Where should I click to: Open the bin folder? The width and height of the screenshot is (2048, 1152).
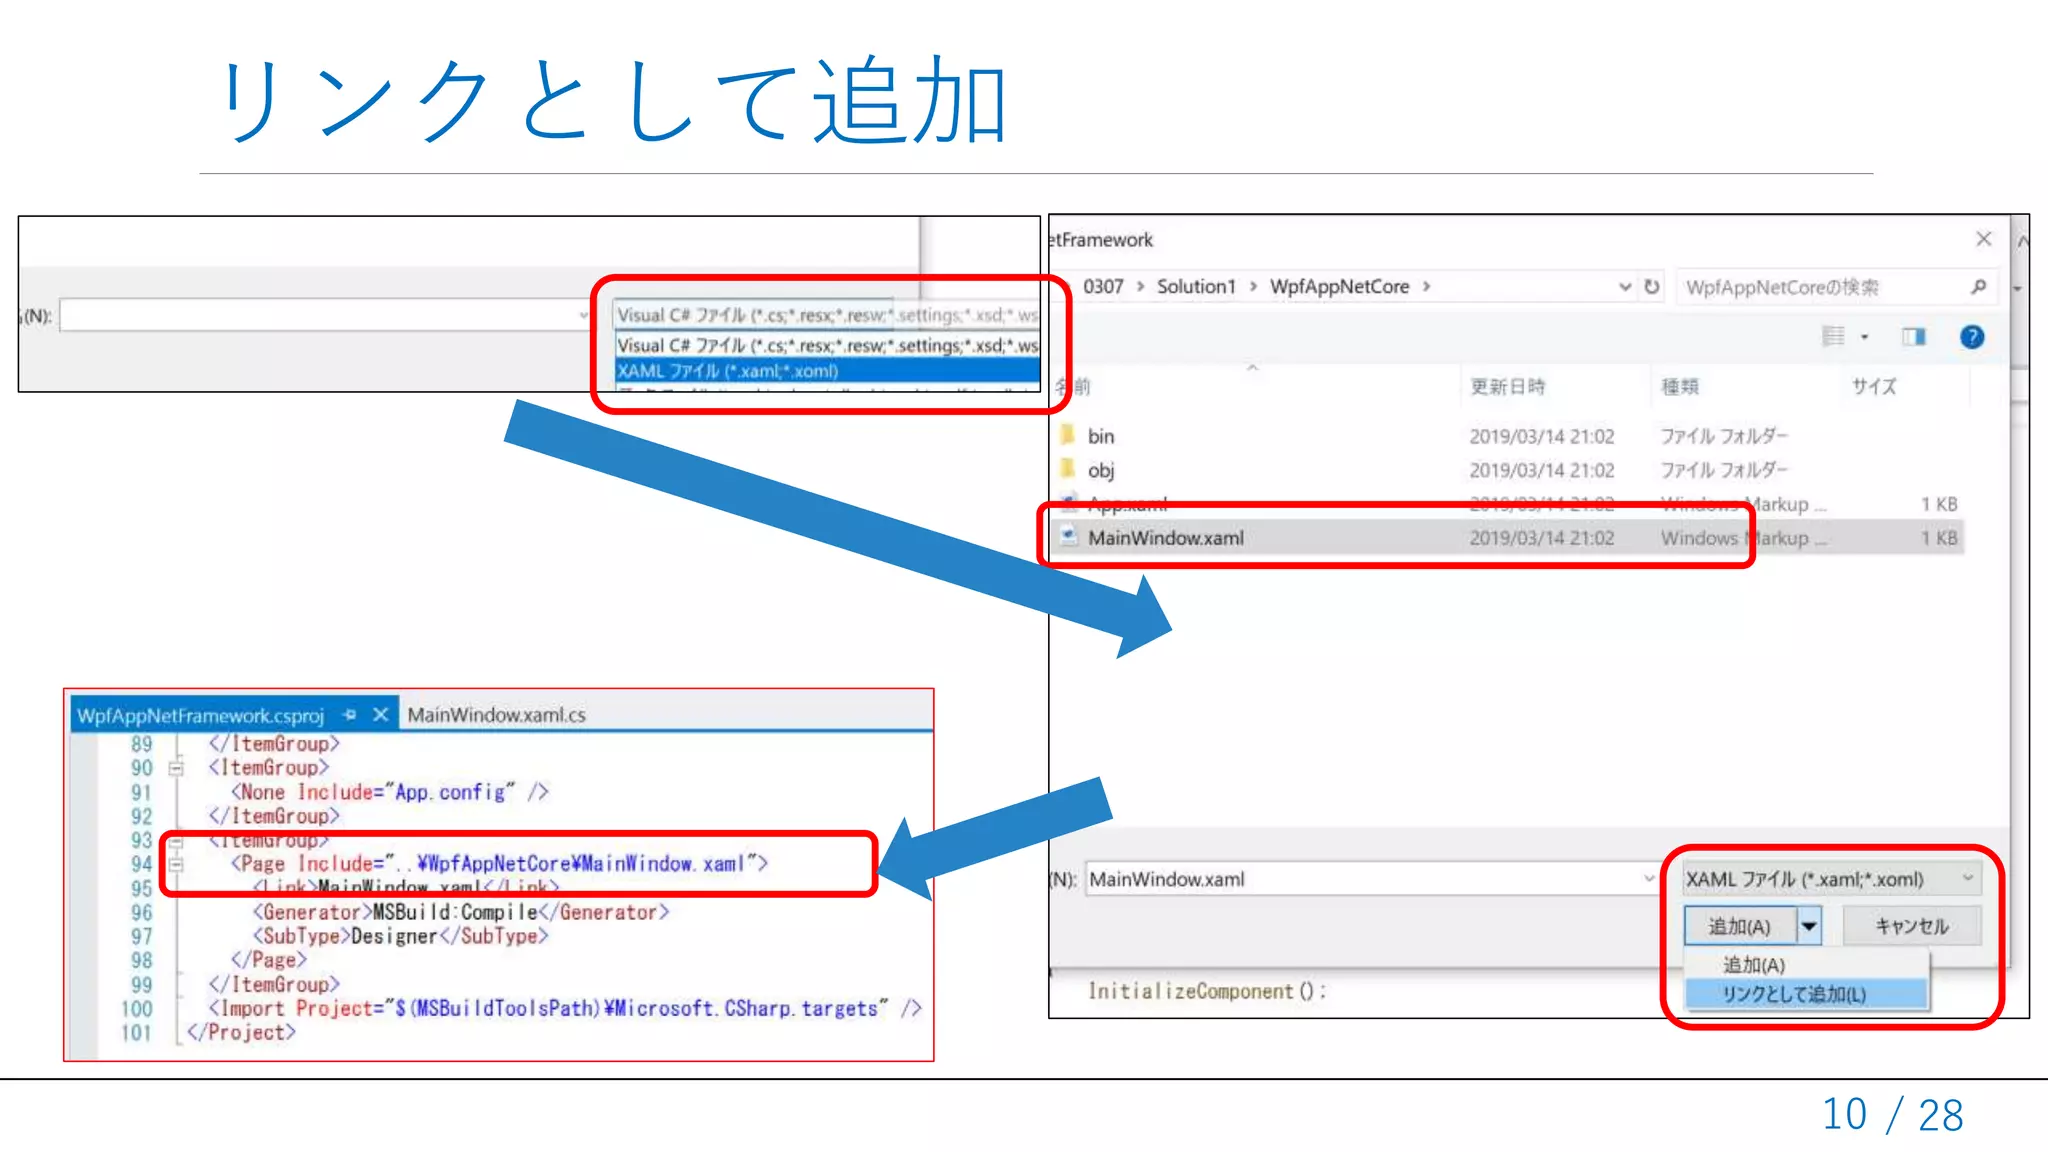click(1101, 436)
